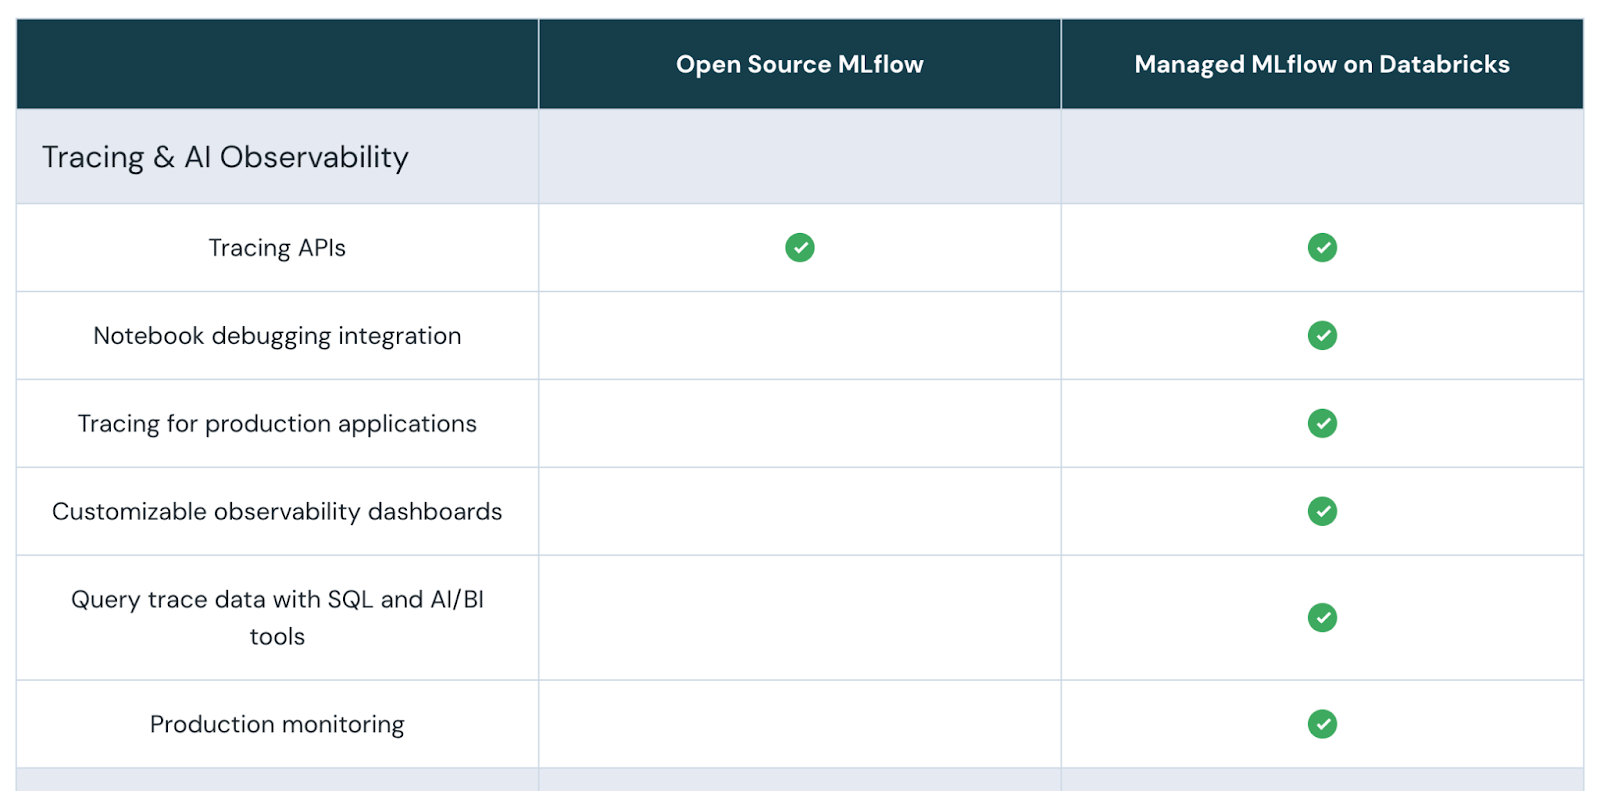
Task: Select the Managed MLflow on Databricks header
Action: (1321, 64)
